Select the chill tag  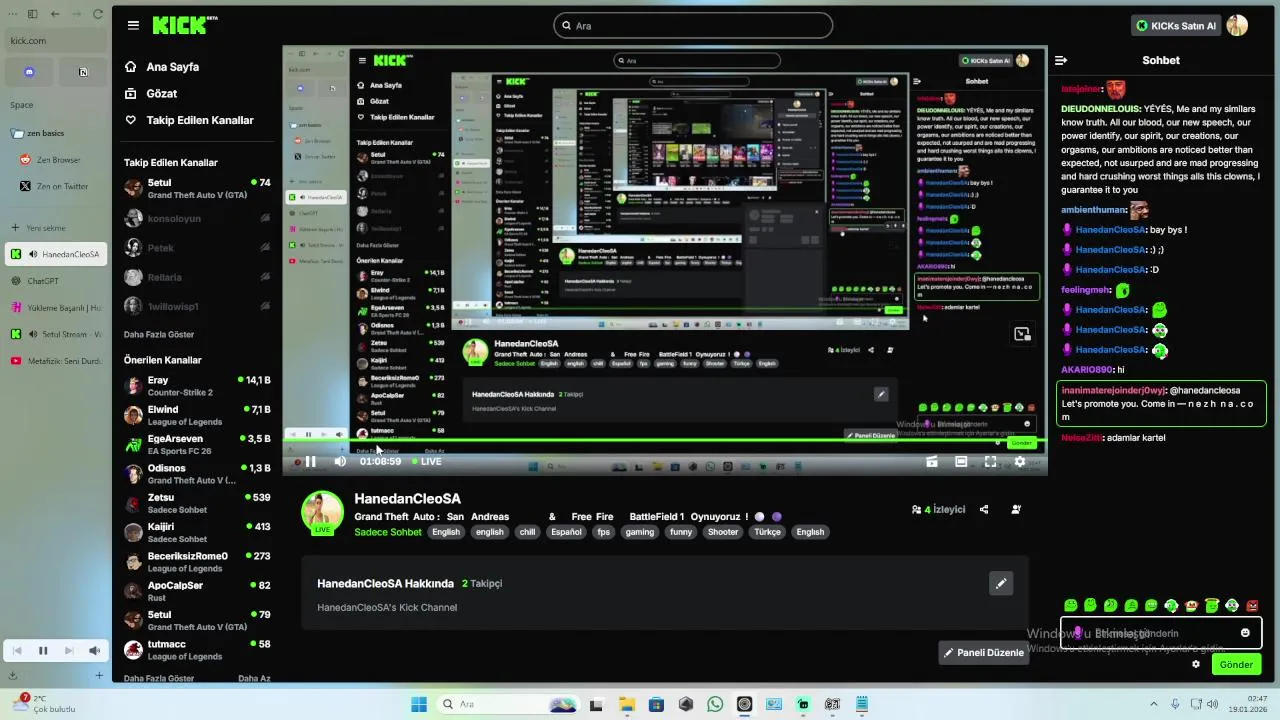(527, 532)
